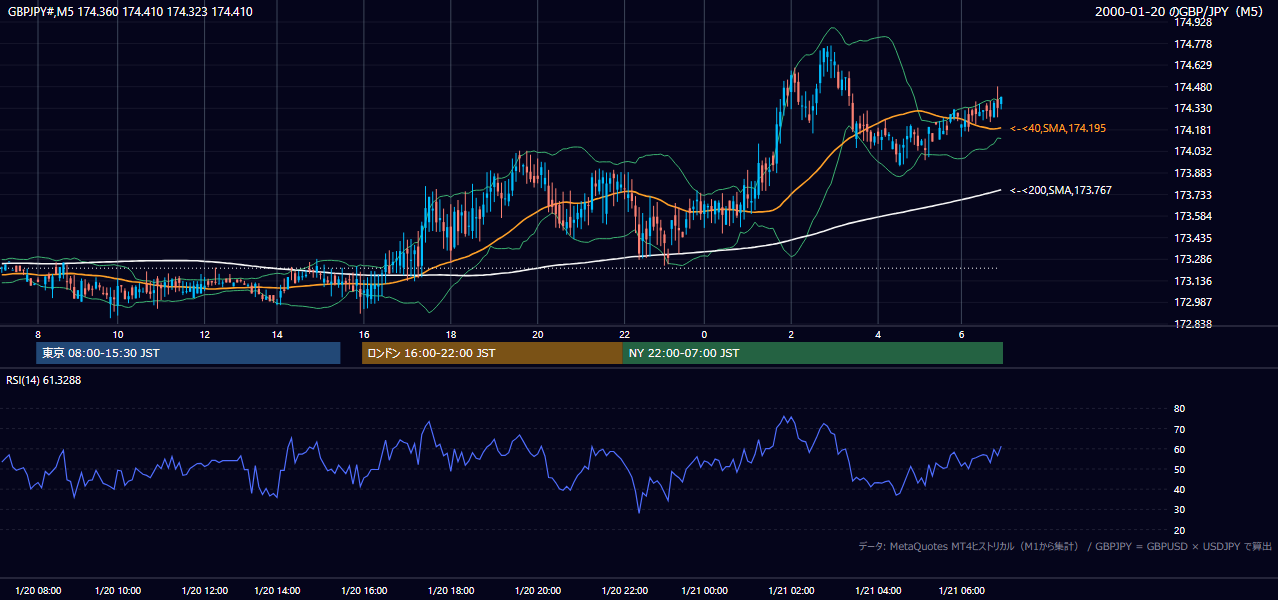Viewport: 1278px width, 600px height.
Task: Click the 200 SMA 173.767 white label
Action: point(1061,190)
